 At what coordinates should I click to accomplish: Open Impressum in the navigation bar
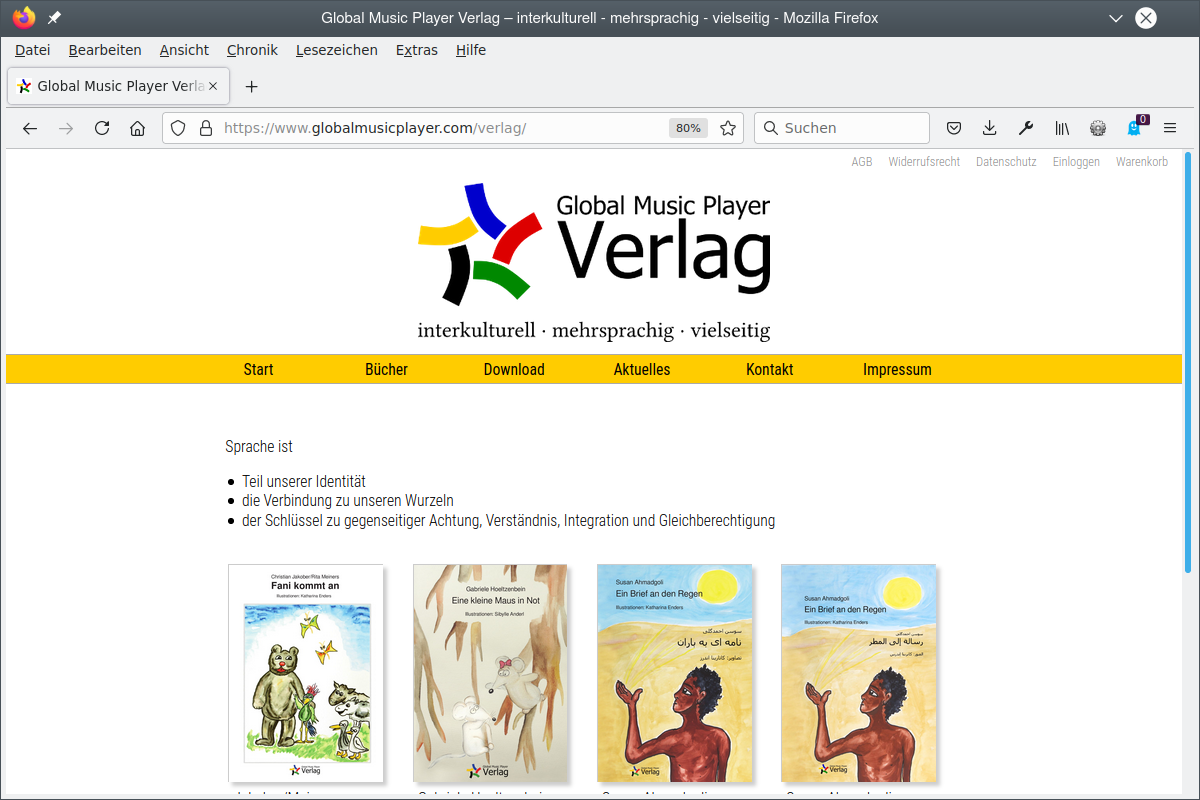click(897, 369)
